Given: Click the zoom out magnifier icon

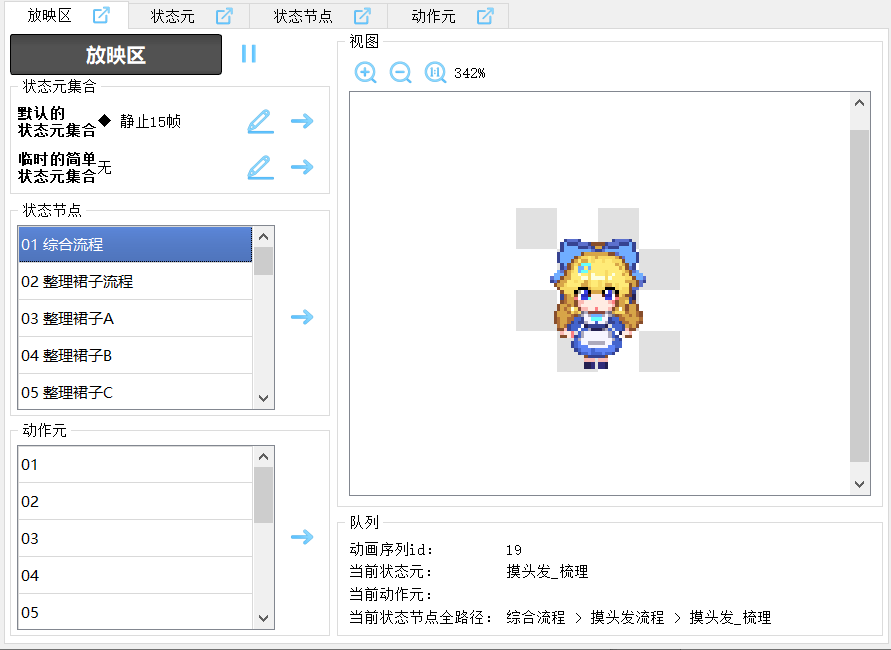Looking at the screenshot, I should coord(400,73).
